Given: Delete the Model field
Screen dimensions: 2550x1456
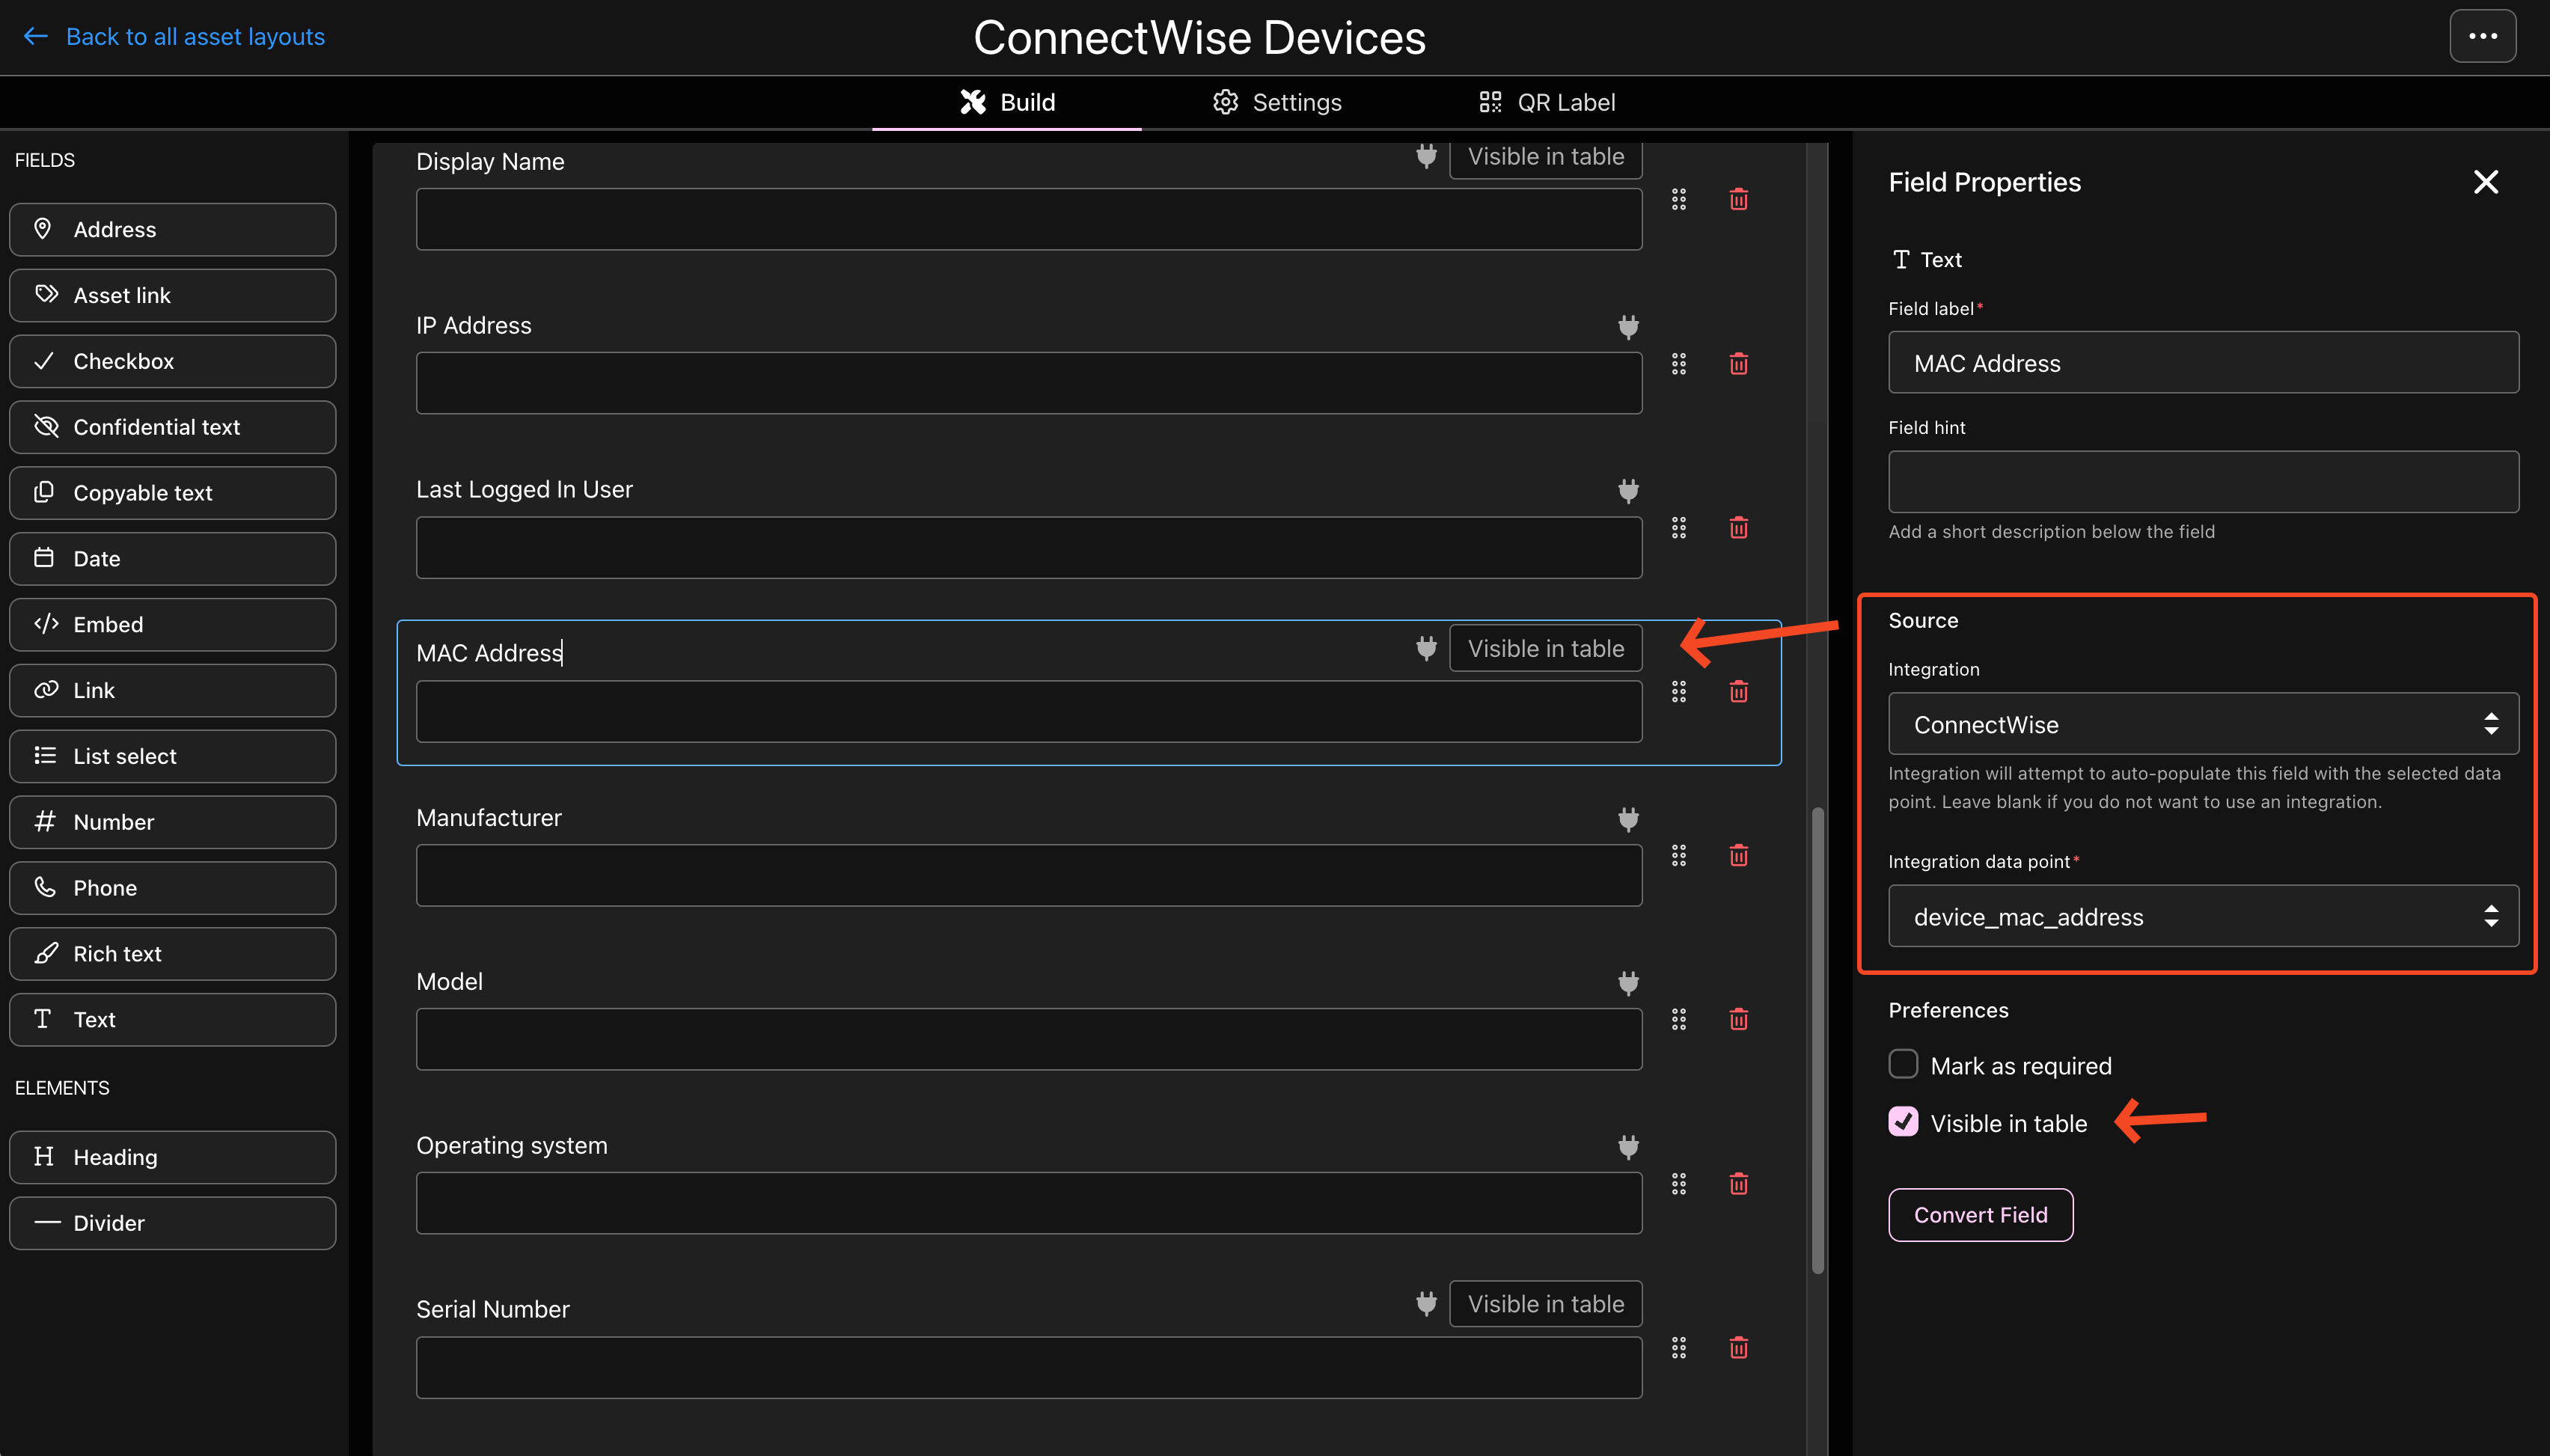Looking at the screenshot, I should [1739, 1019].
